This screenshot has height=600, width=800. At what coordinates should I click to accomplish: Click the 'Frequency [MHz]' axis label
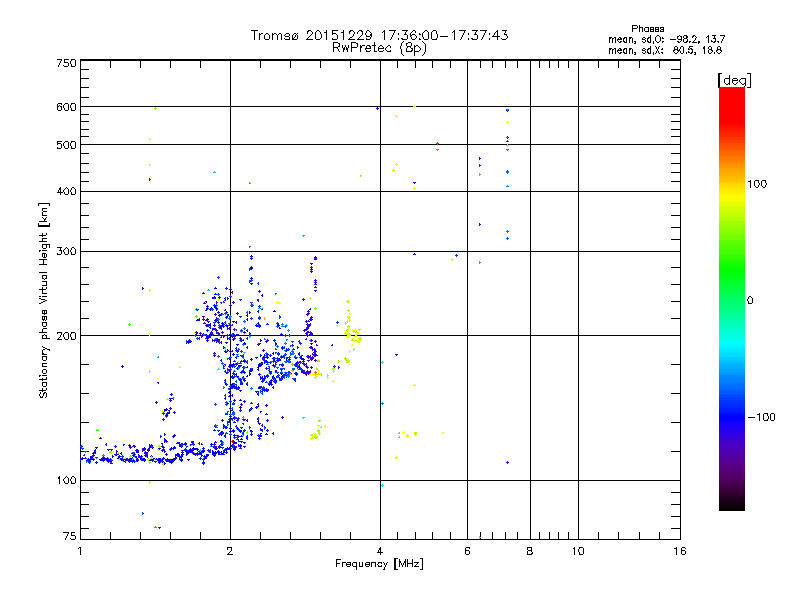(379, 564)
